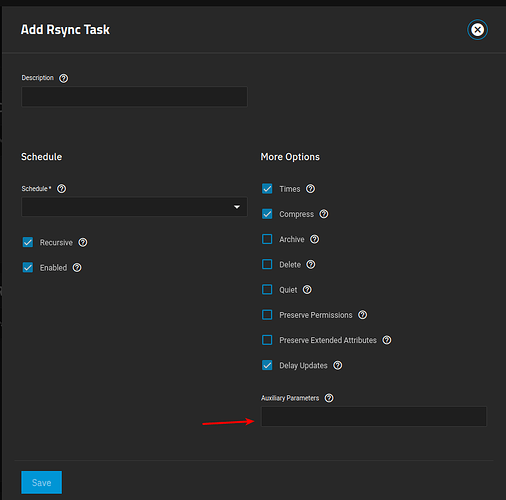This screenshot has width=506, height=500.
Task: Show help for Times option
Action: point(310,189)
